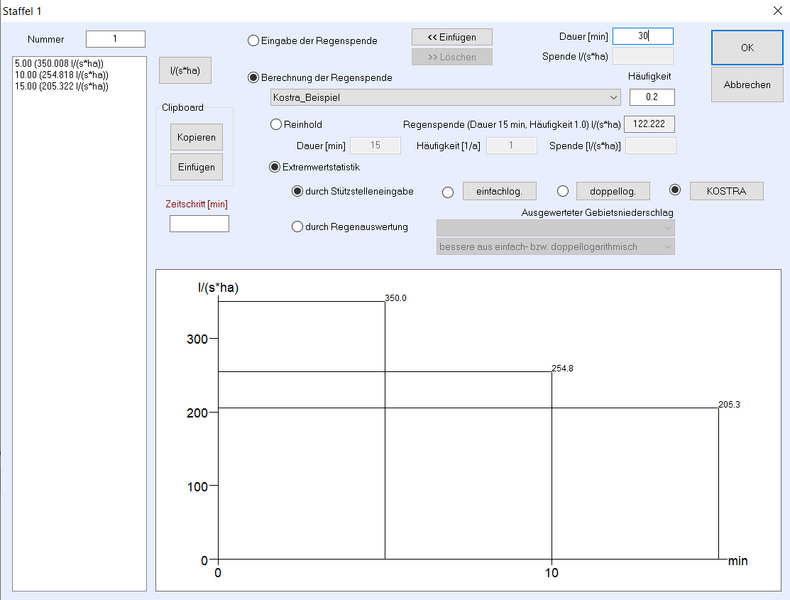Select 'Eingabe der Regenspende' radio button
Viewport: 790px width, 600px height.
(253, 41)
